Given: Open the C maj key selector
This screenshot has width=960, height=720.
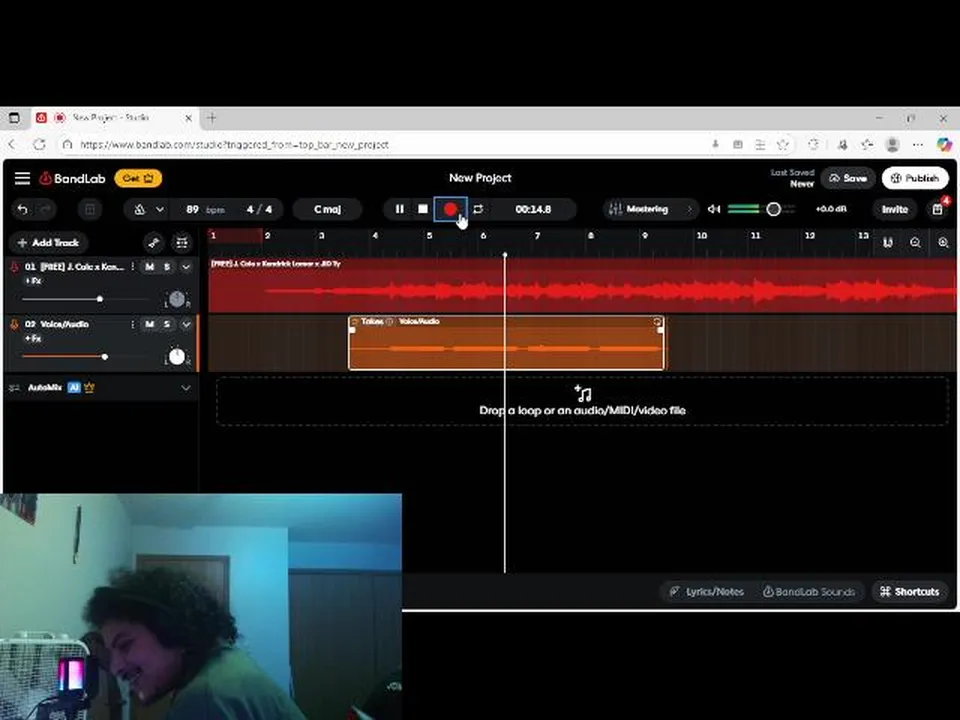Looking at the screenshot, I should tap(327, 209).
